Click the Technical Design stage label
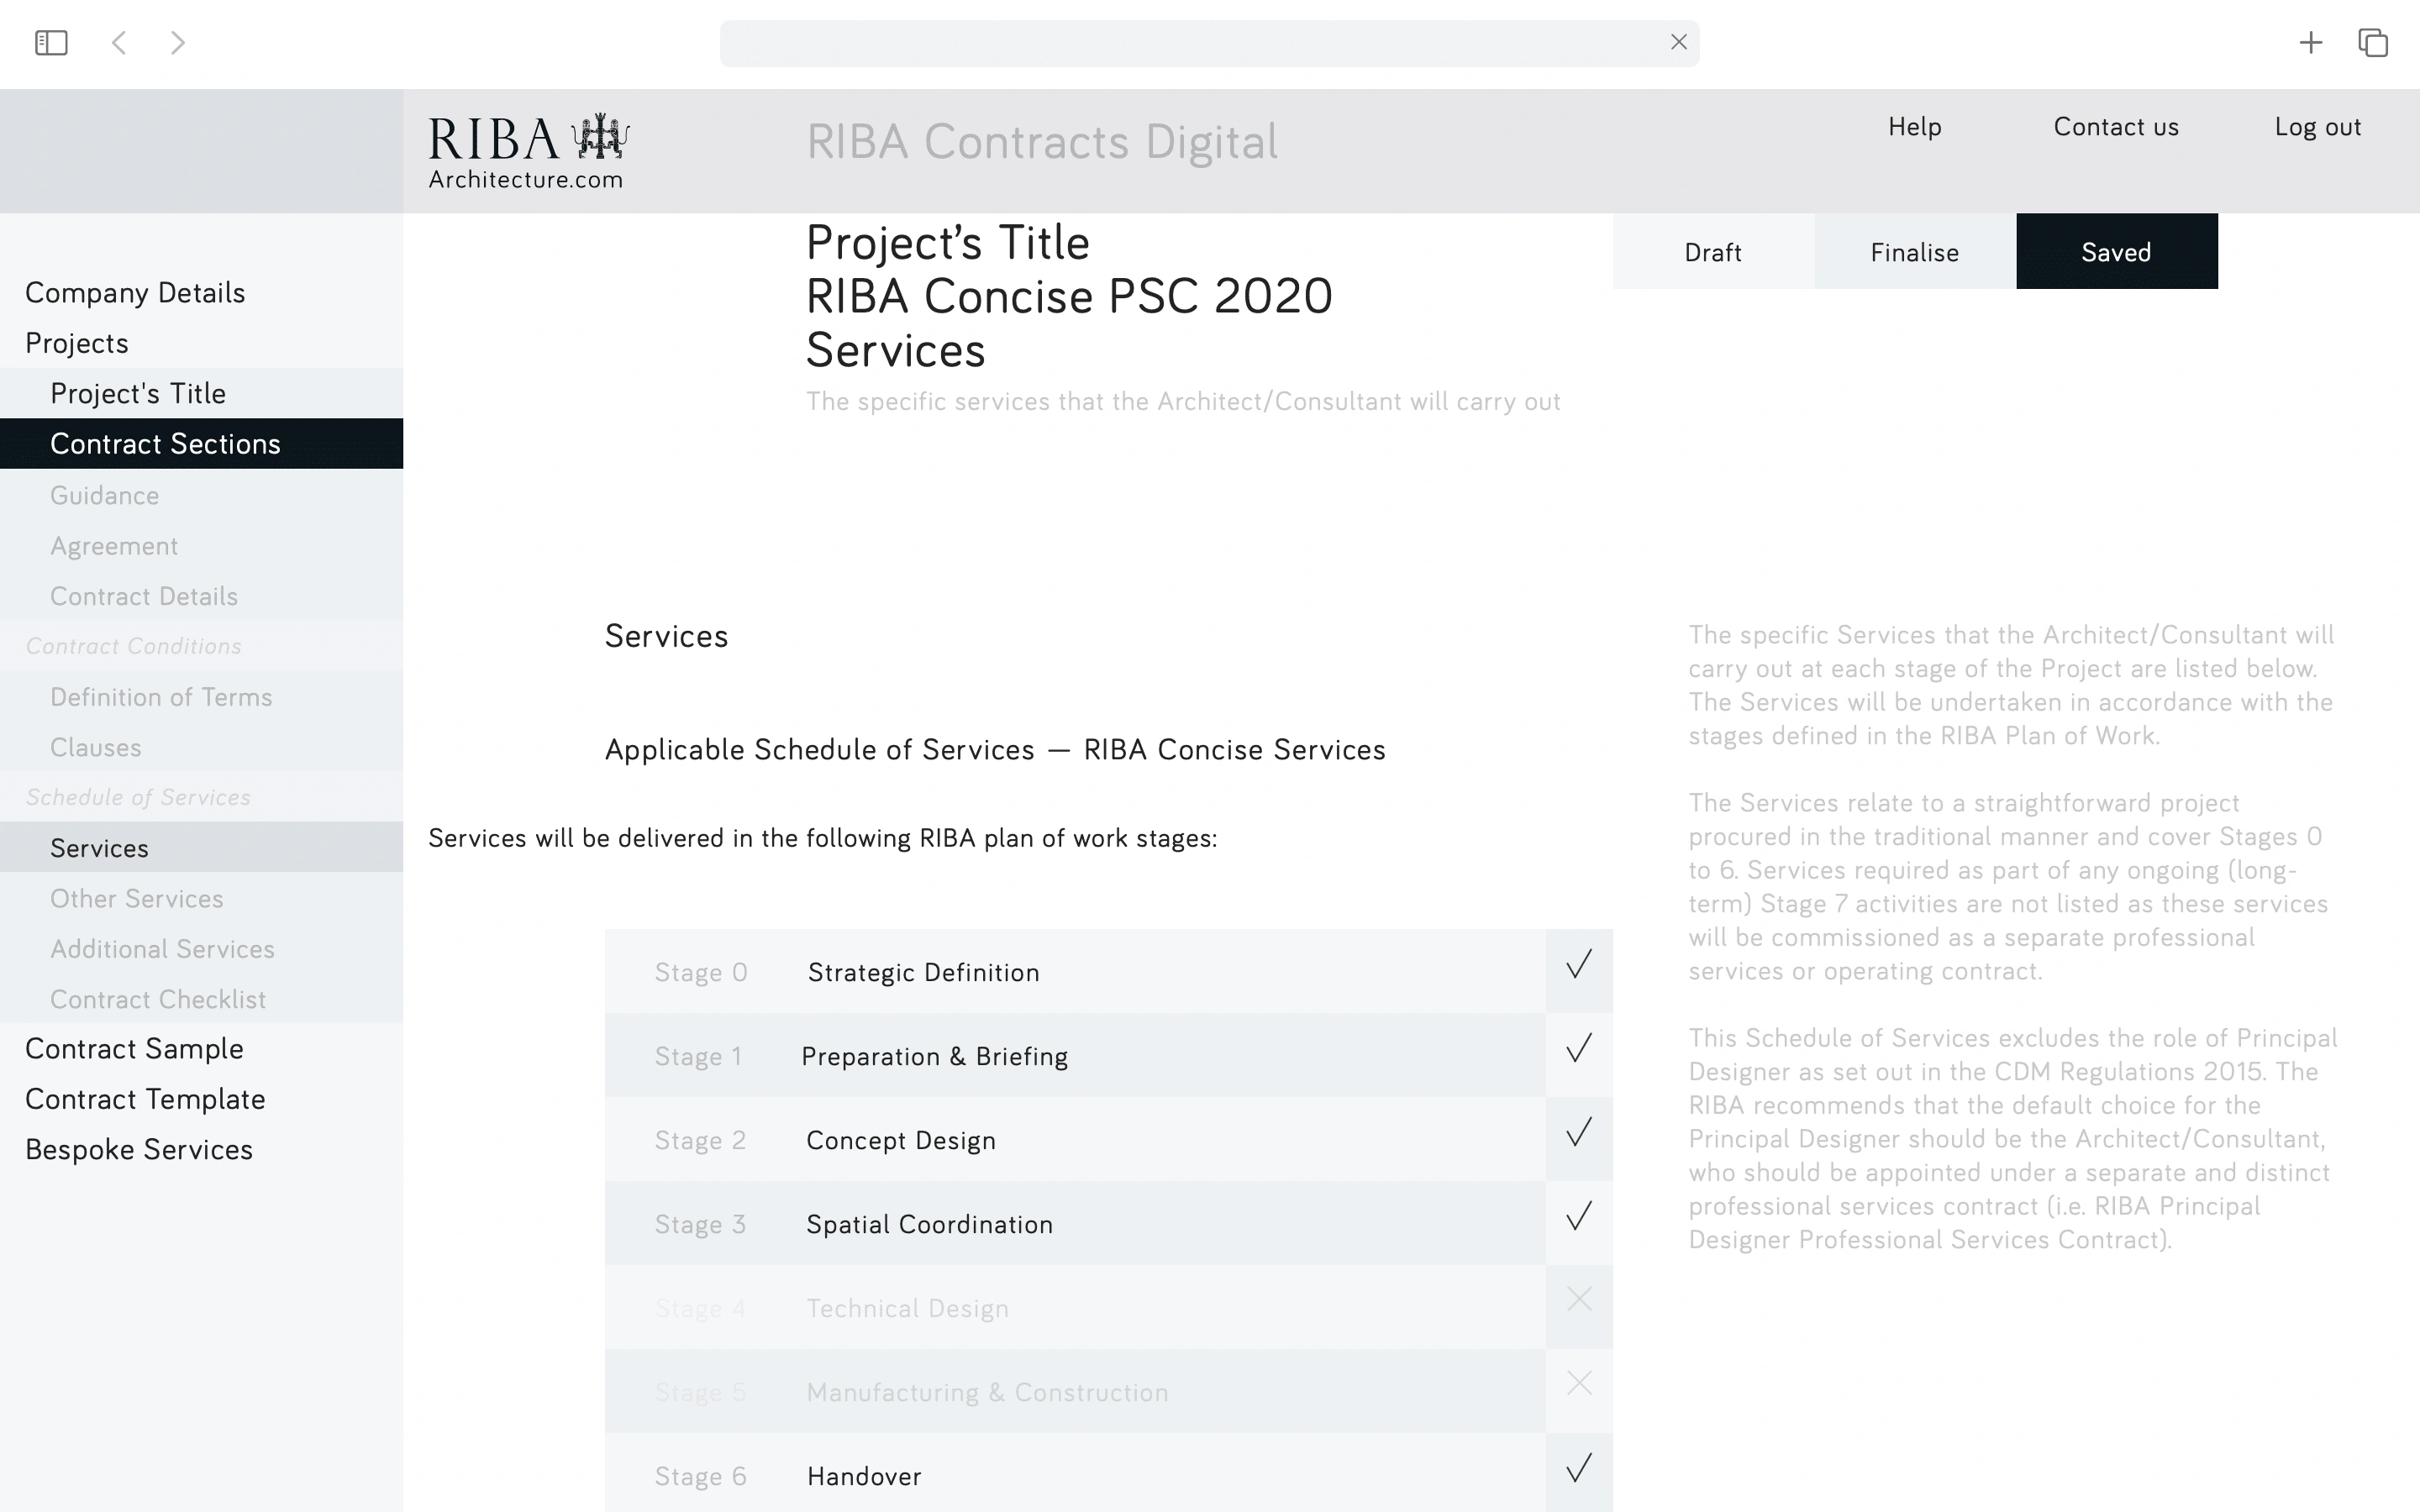The height and width of the screenshot is (1512, 2420). point(907,1309)
